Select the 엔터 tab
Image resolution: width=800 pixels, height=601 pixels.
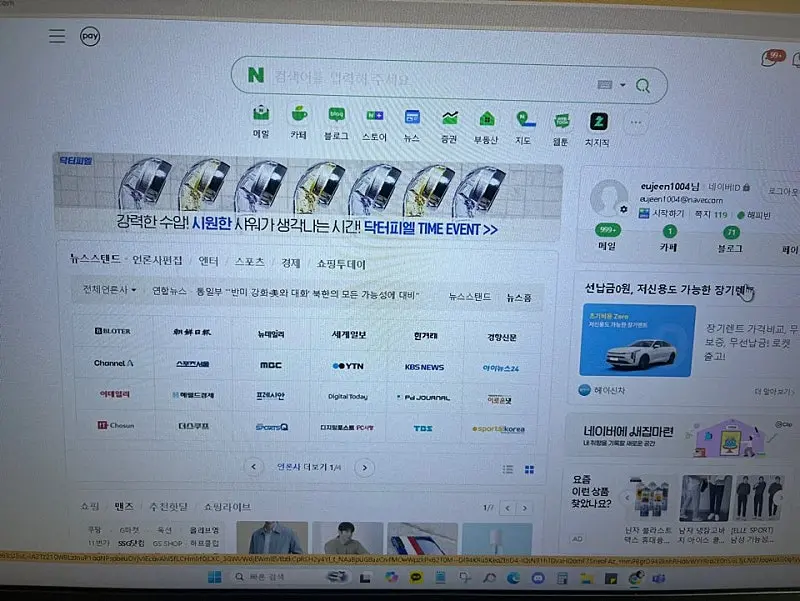tap(208, 261)
